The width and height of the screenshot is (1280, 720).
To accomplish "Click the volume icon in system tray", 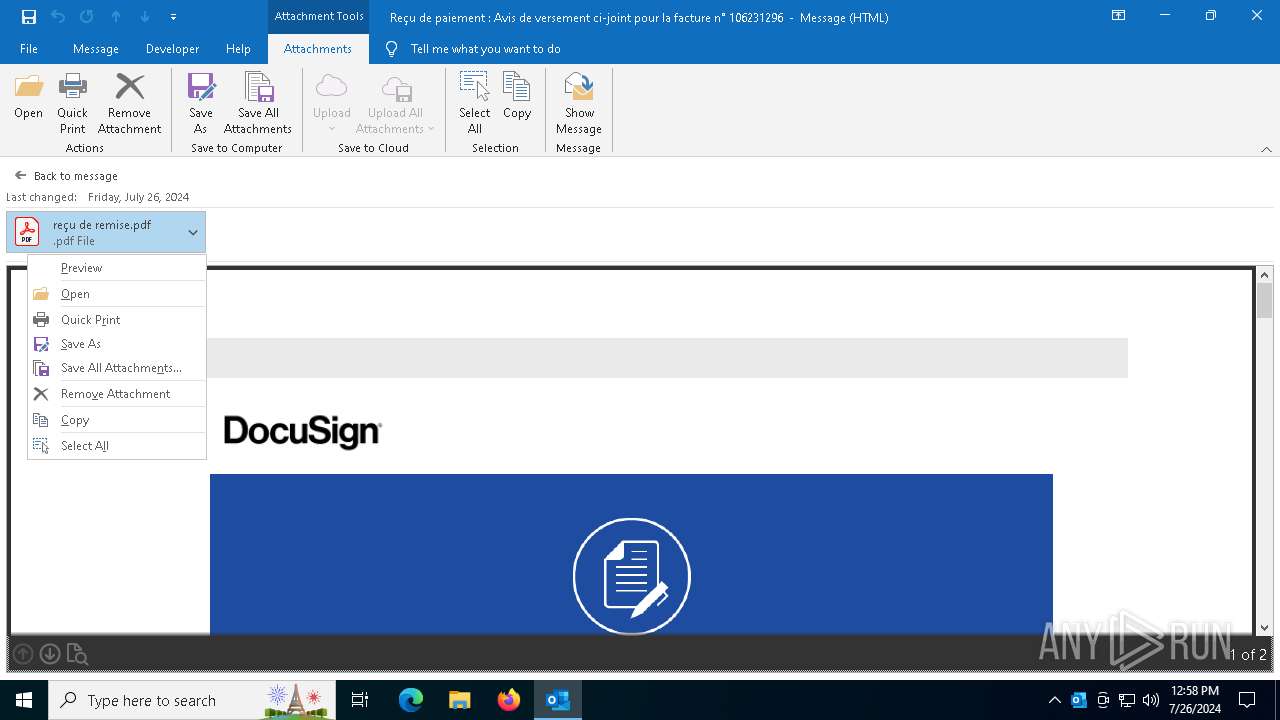I will click(1151, 700).
